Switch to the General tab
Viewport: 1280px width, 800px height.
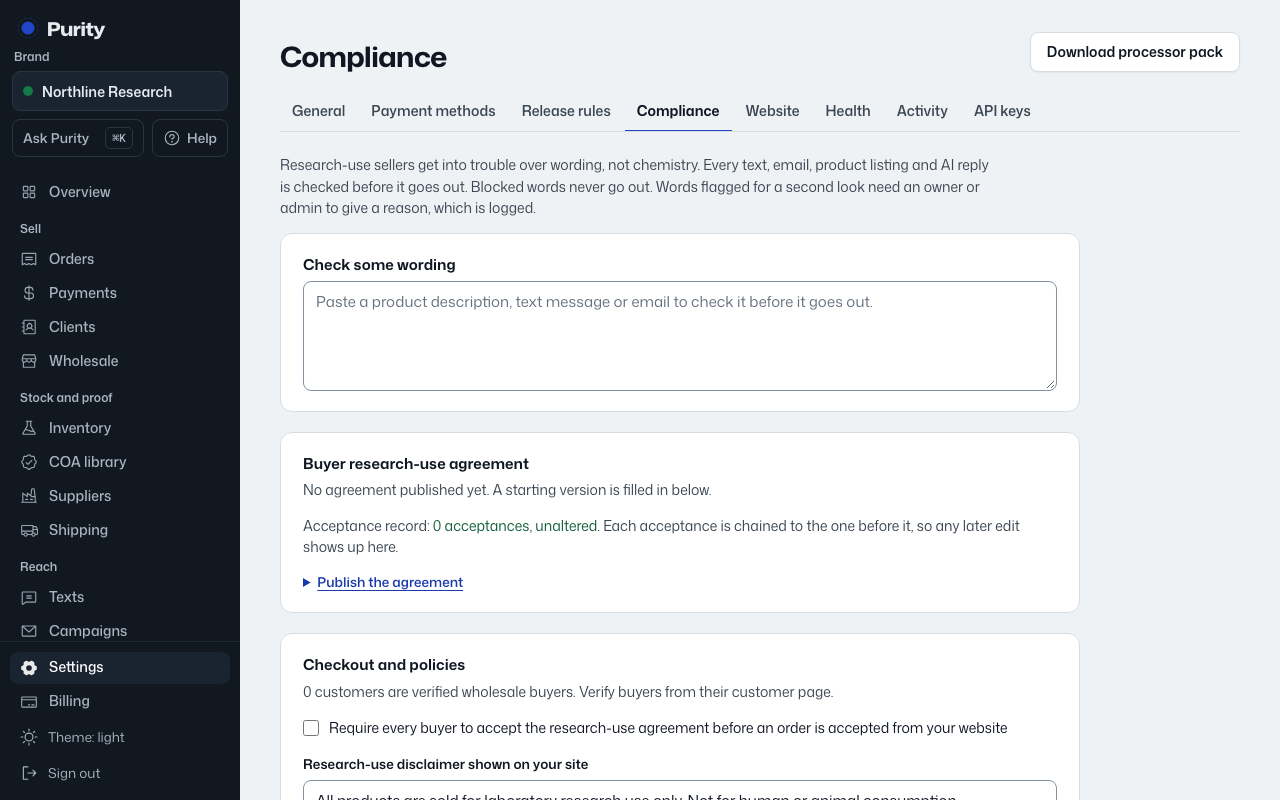(x=318, y=111)
